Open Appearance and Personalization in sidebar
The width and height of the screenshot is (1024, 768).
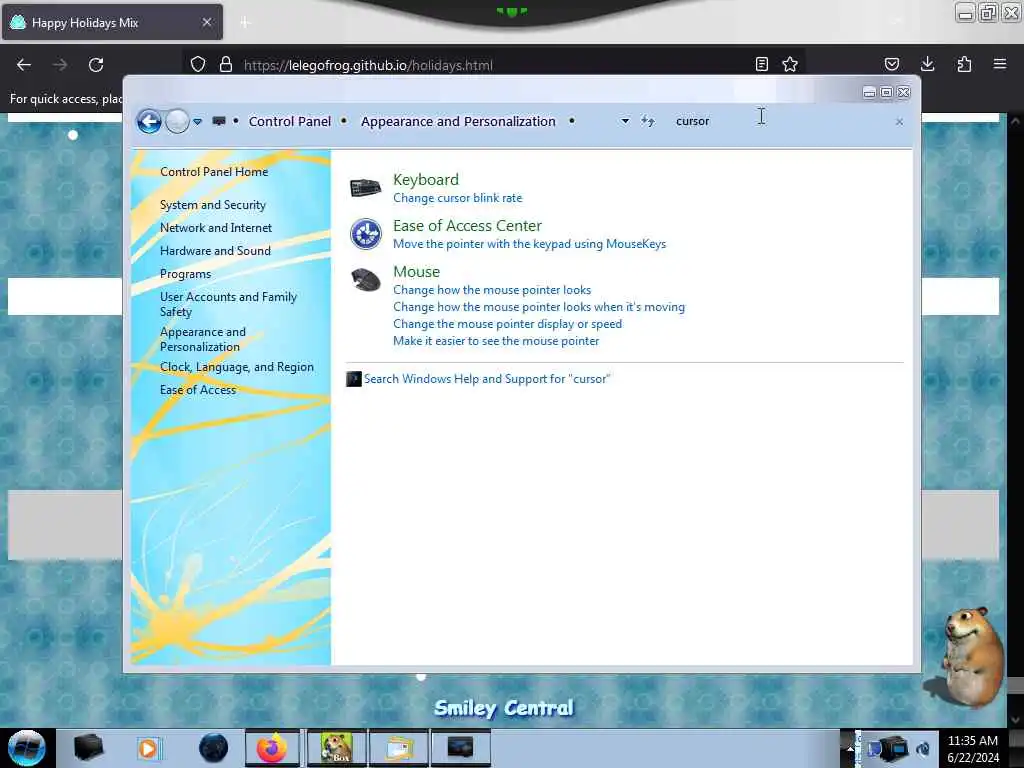202,340
